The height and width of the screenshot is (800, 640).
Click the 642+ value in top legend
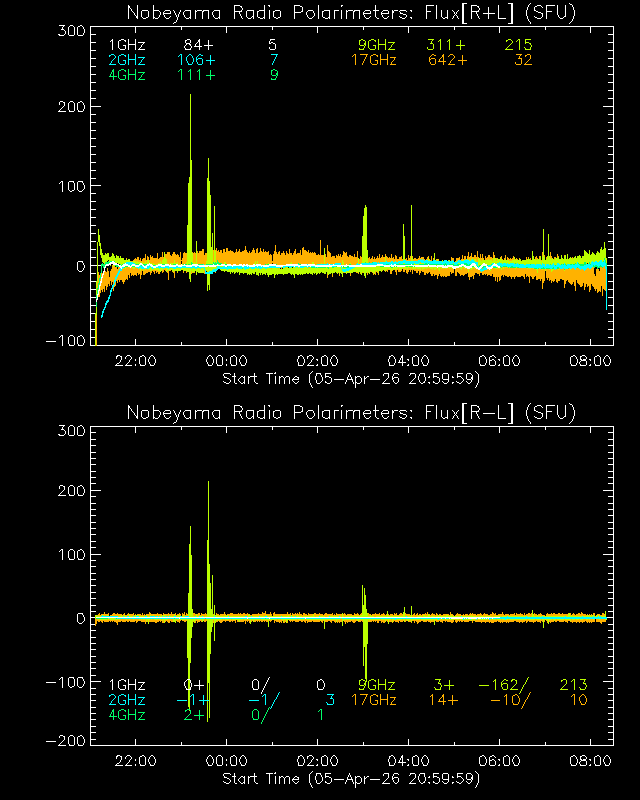[447, 61]
